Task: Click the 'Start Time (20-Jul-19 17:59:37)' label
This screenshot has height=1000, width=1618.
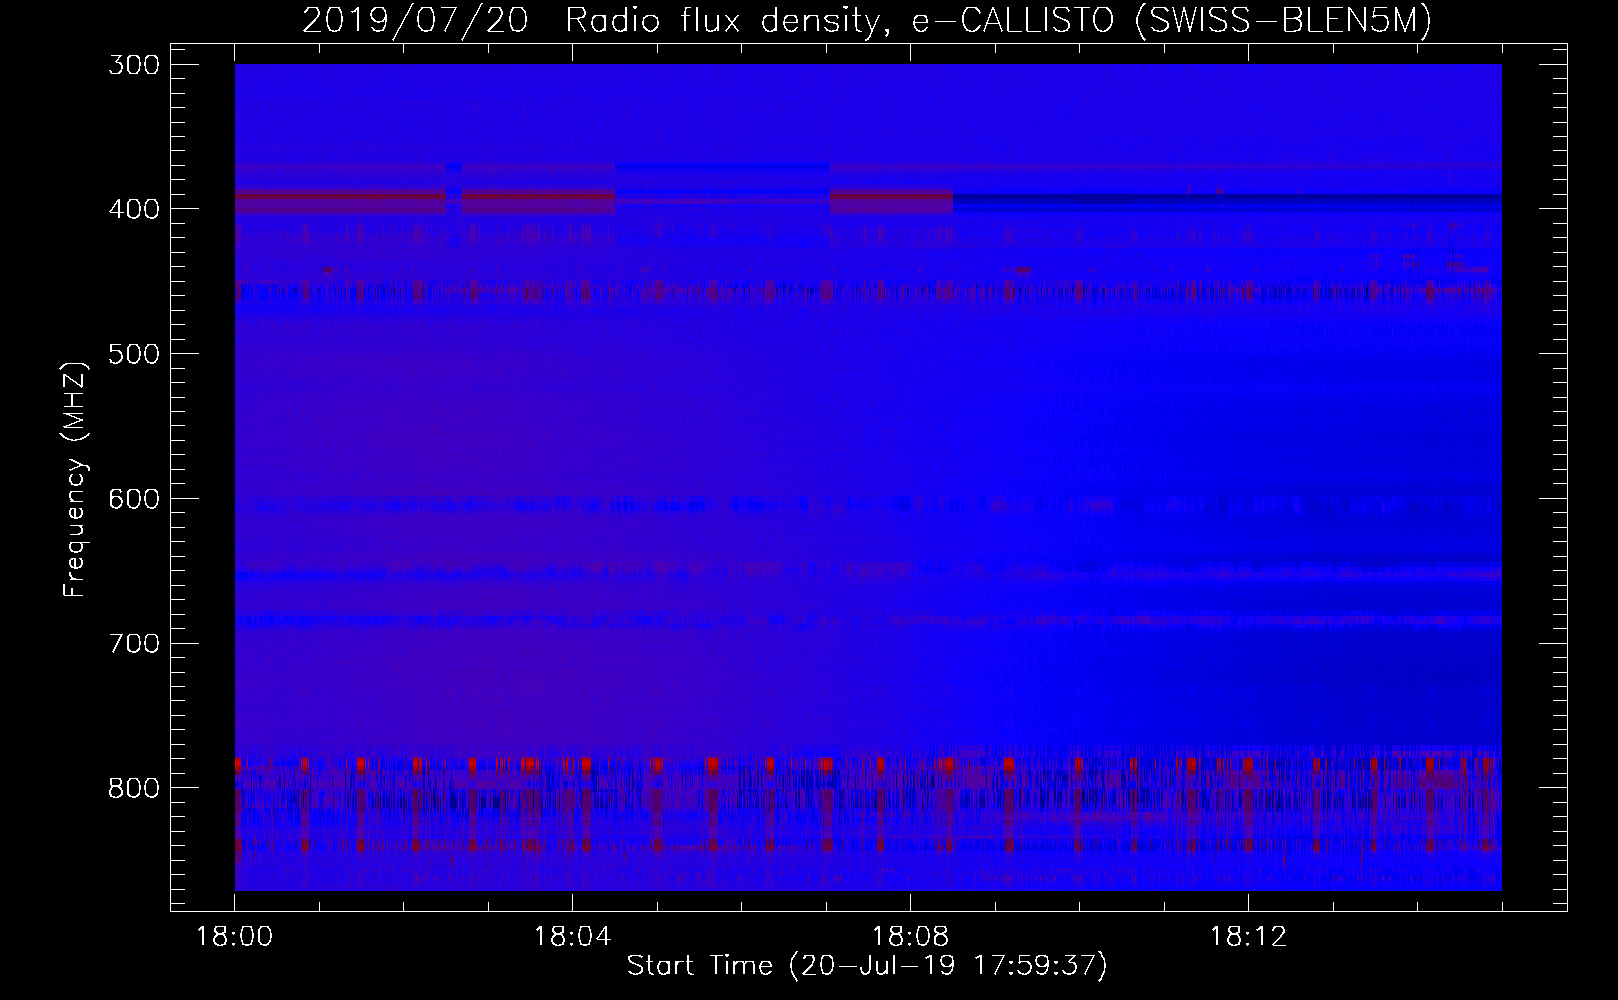Action: click(x=867, y=966)
